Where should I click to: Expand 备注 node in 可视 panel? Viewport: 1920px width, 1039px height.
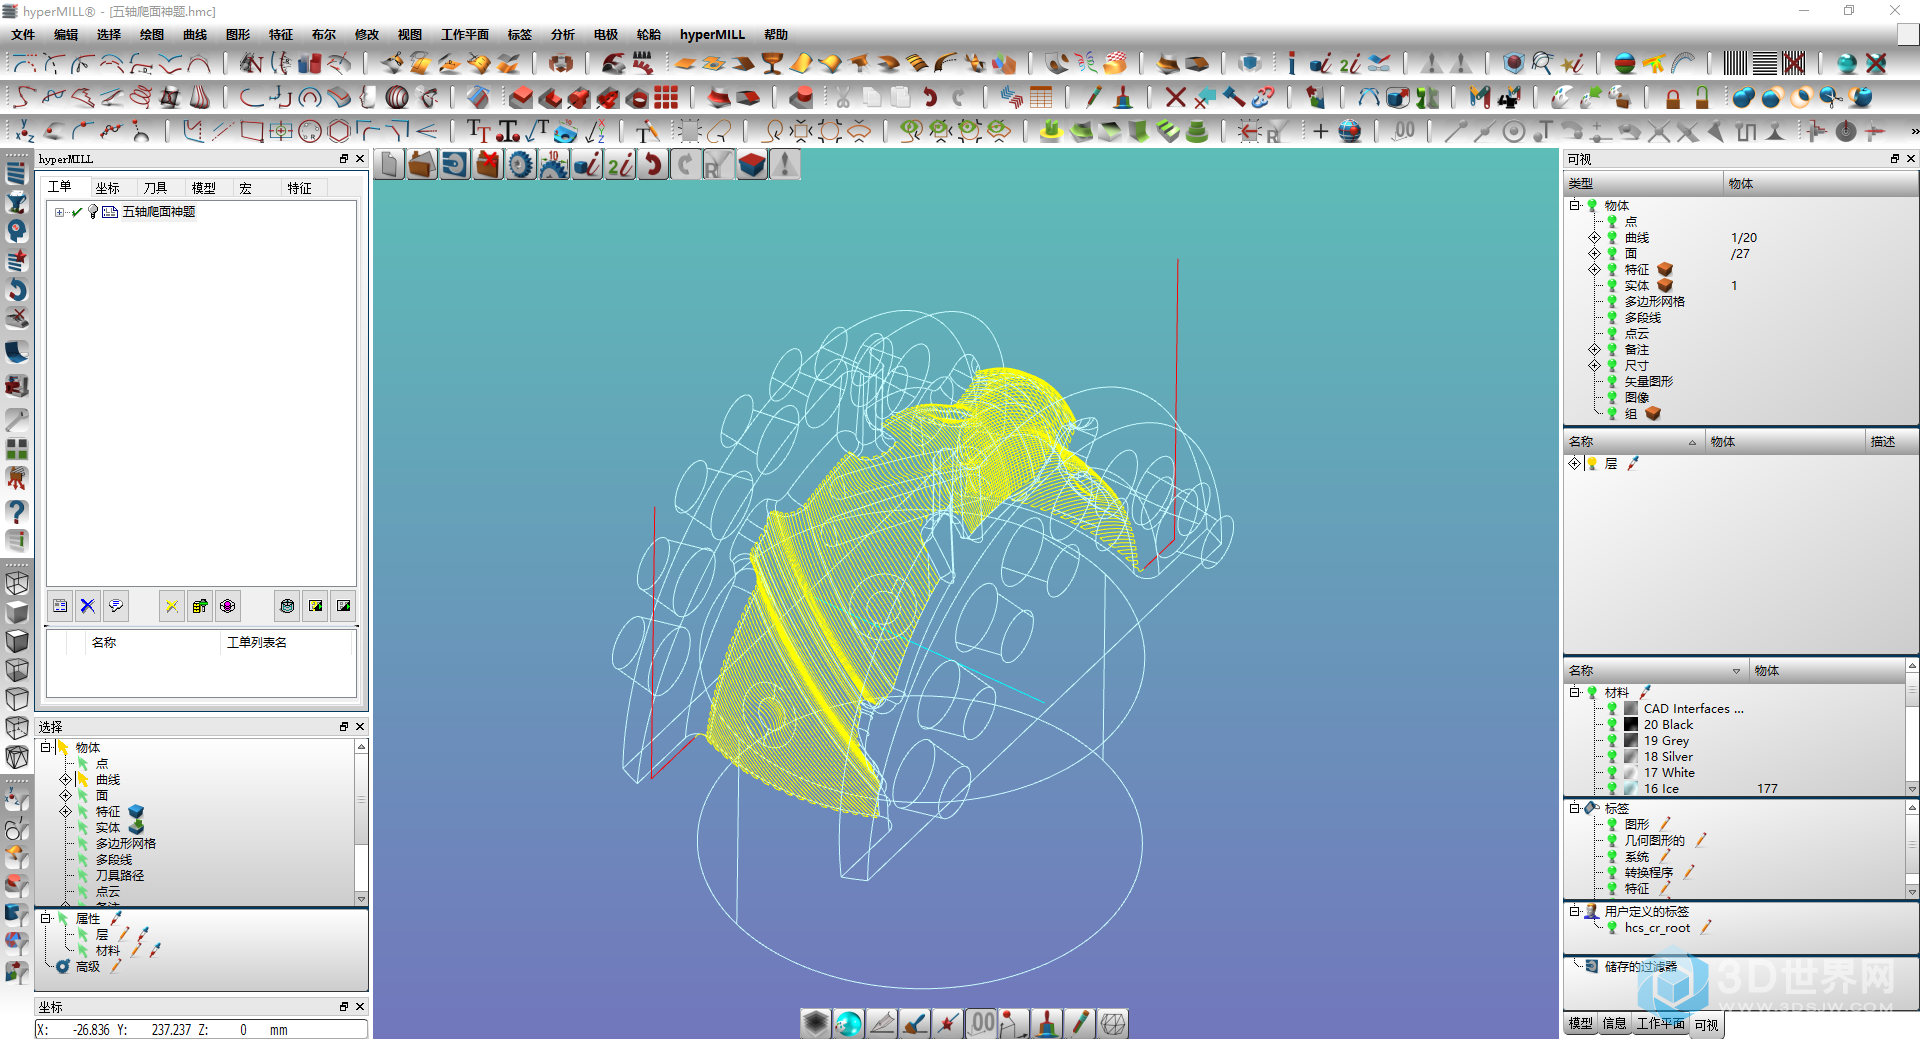tap(1594, 350)
